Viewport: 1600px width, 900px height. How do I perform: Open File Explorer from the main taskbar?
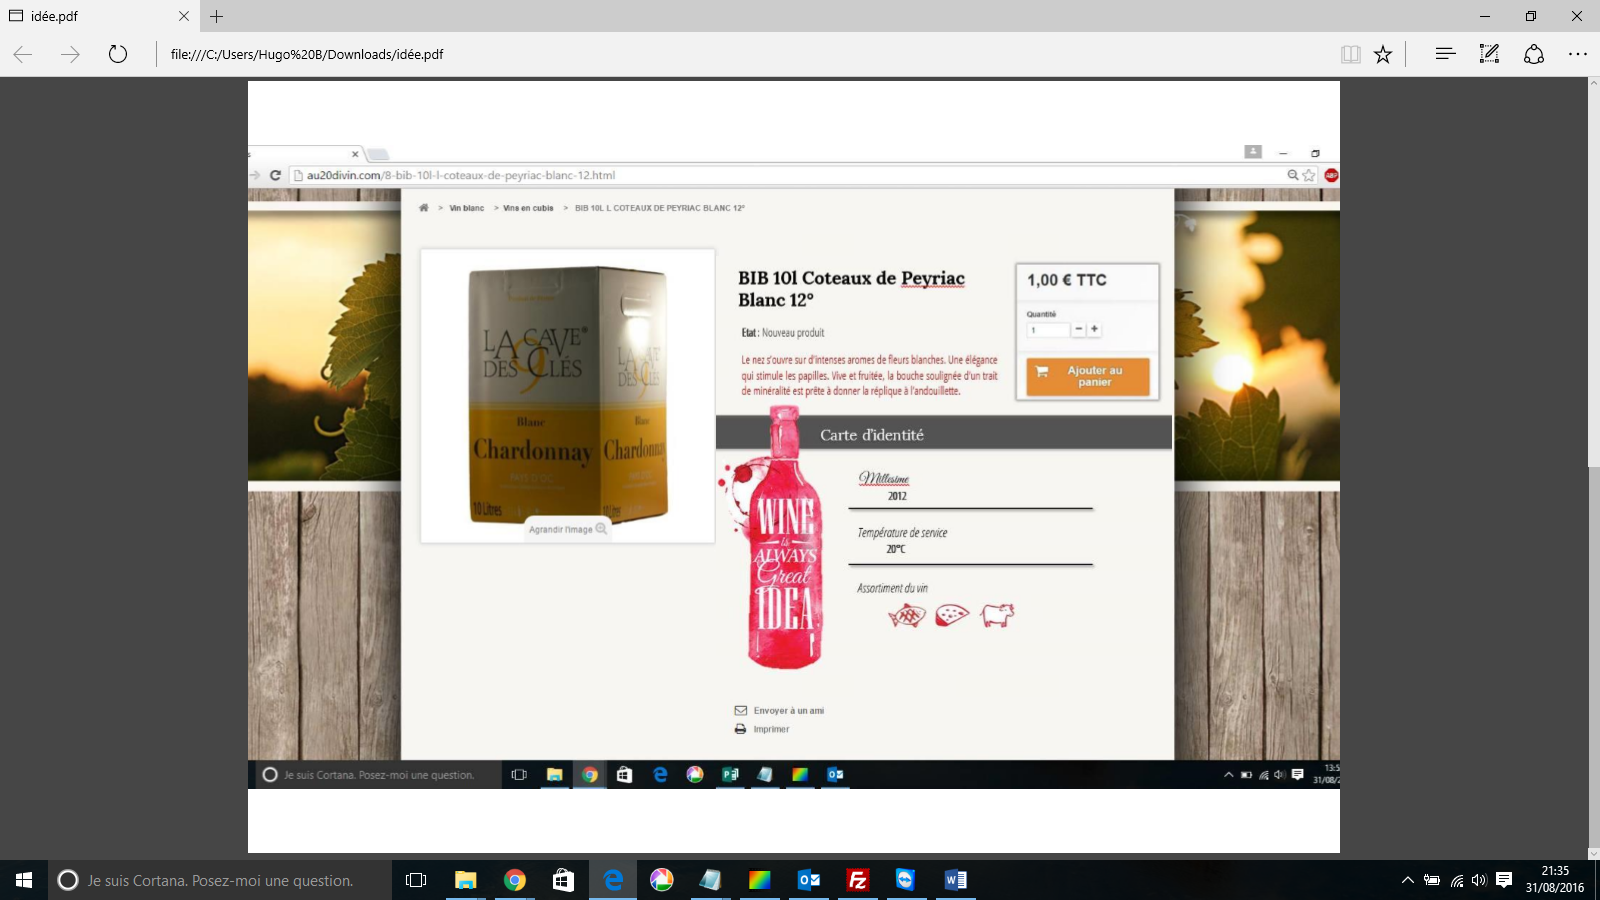click(x=465, y=880)
